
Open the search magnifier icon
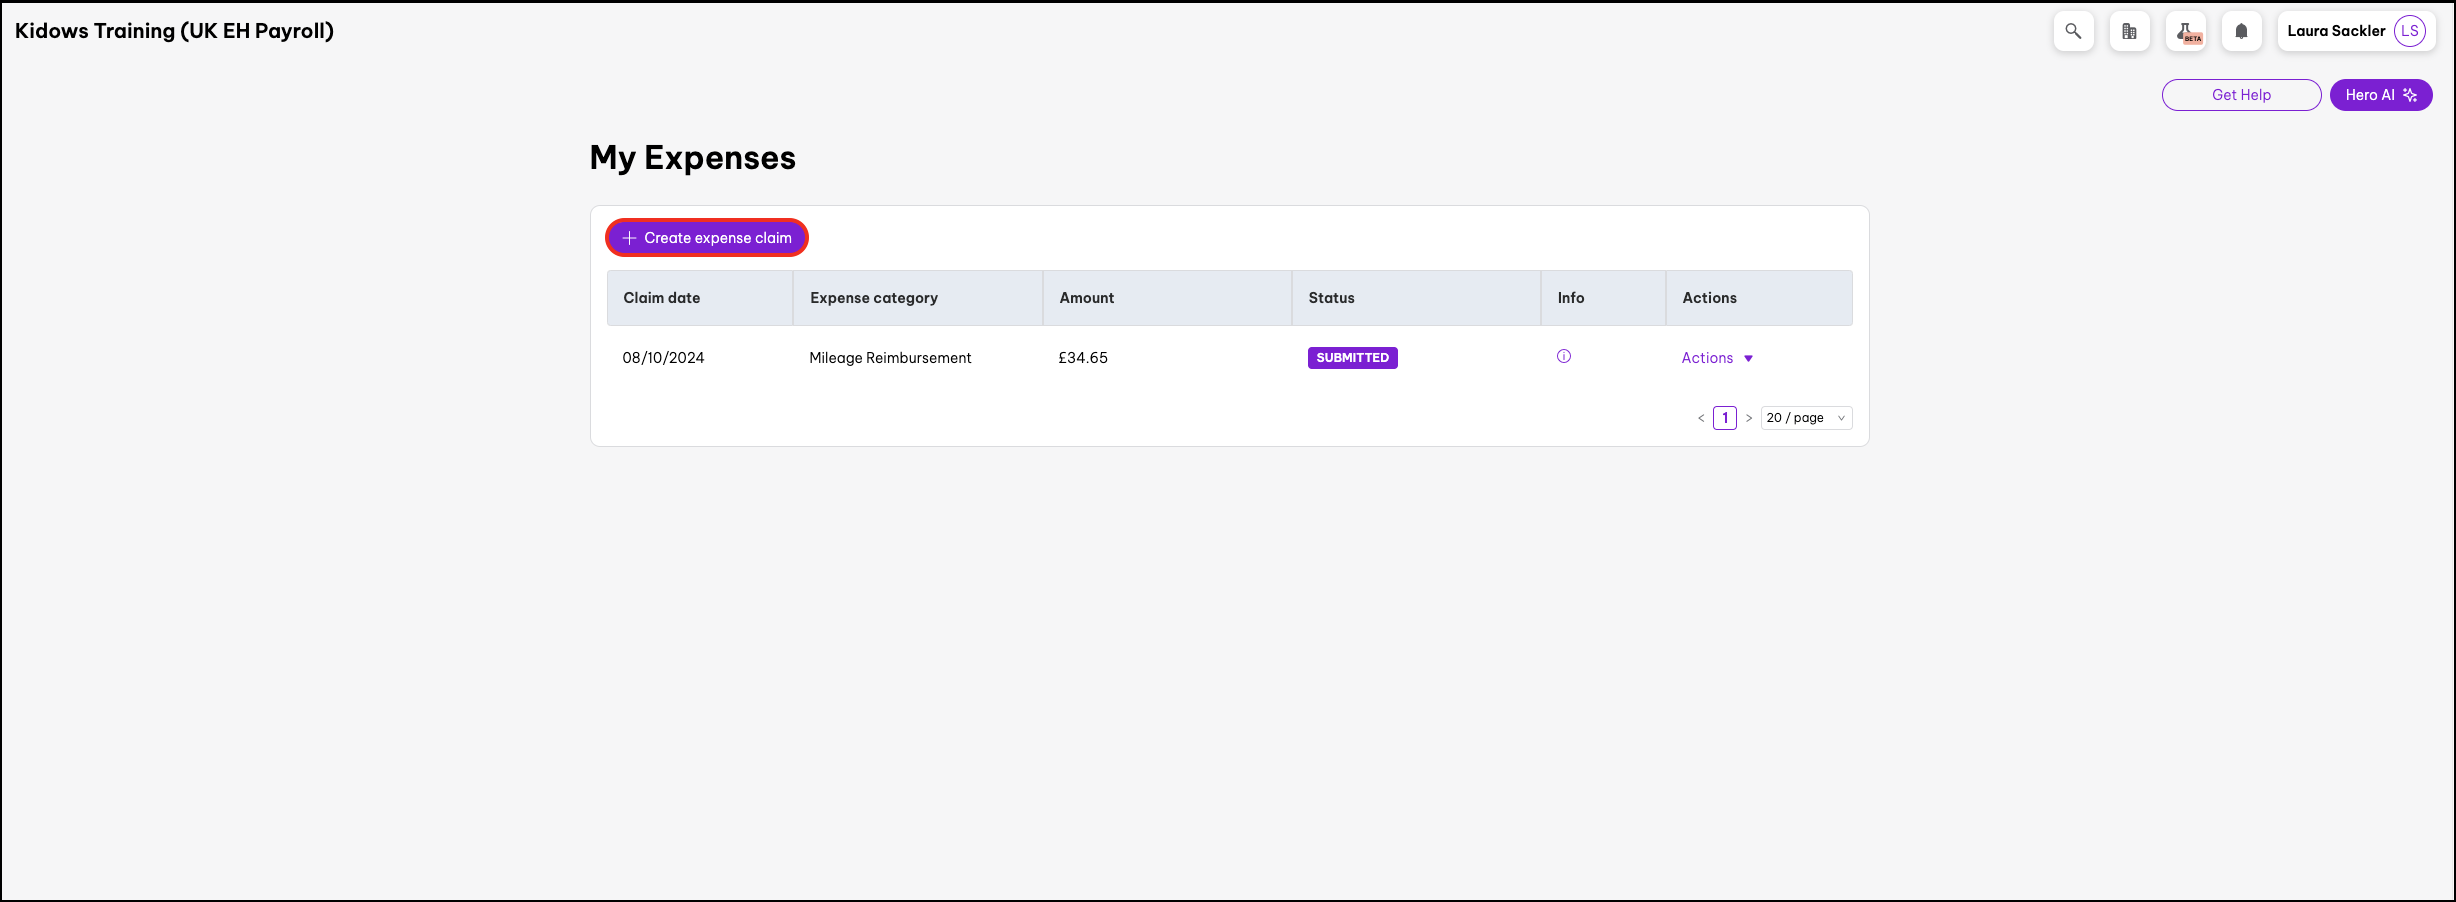[x=2073, y=31]
